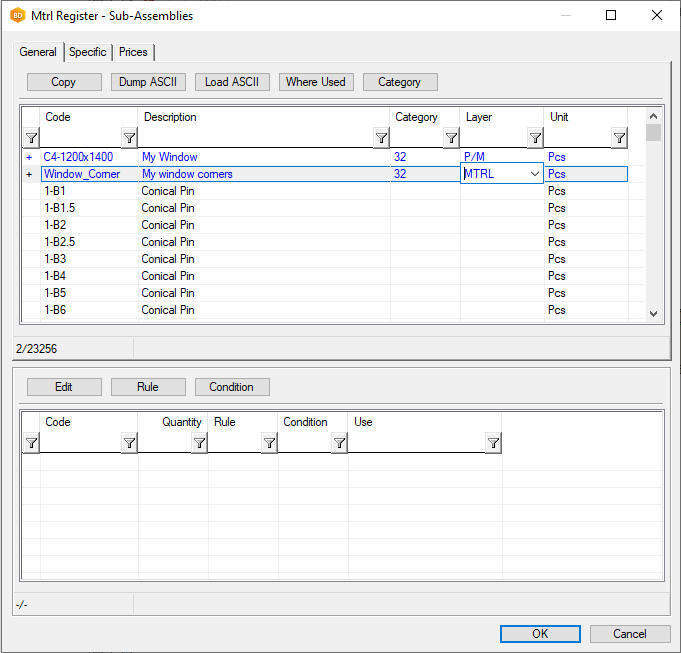Click the Code column filter icon in upper grid
Image resolution: width=681 pixels, height=653 pixels.
click(129, 138)
